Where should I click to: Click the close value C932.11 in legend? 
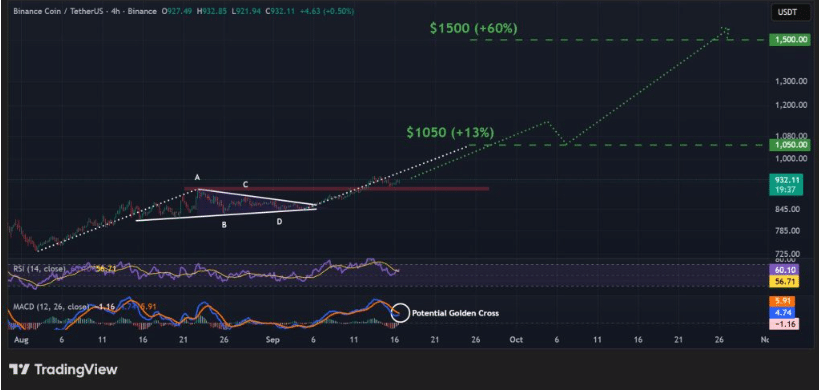coord(281,11)
